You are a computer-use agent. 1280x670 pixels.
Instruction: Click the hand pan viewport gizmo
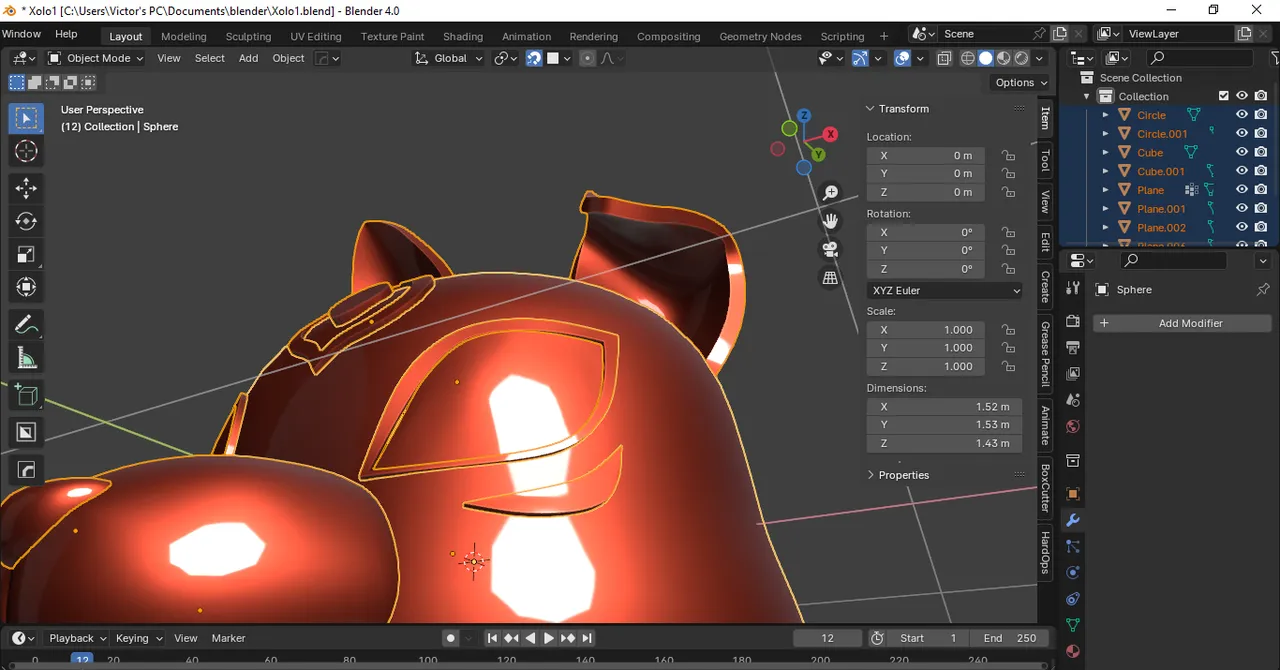coord(830,220)
